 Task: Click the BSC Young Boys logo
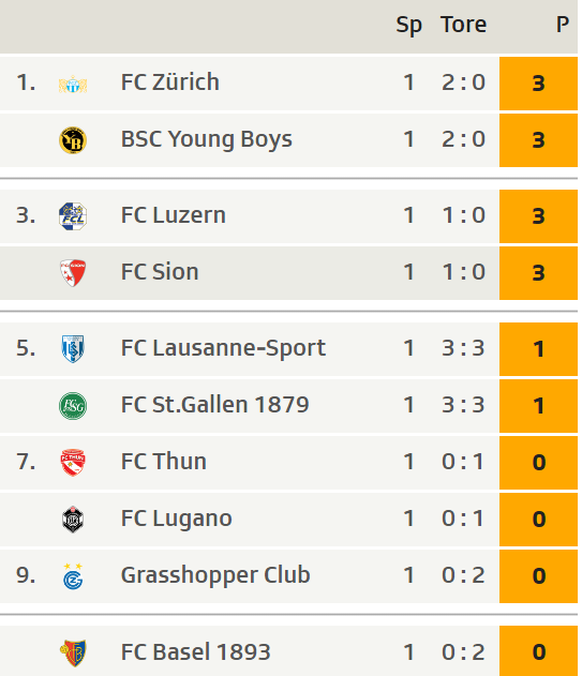[73, 140]
